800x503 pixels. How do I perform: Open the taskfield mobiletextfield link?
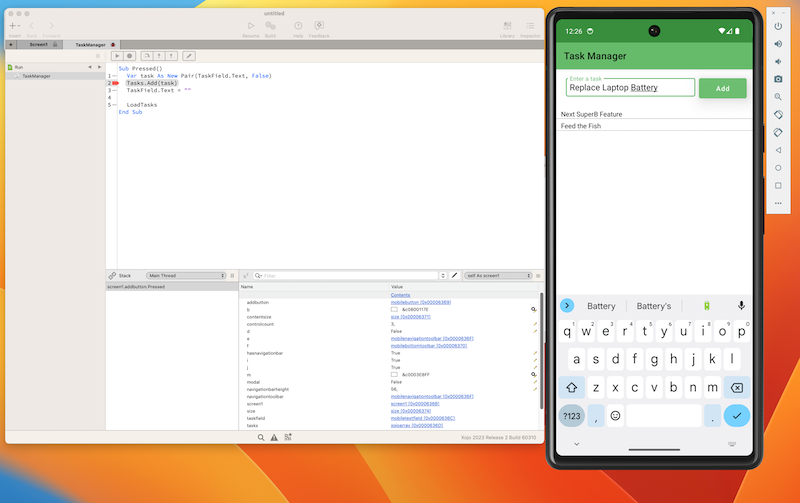[x=423, y=418]
